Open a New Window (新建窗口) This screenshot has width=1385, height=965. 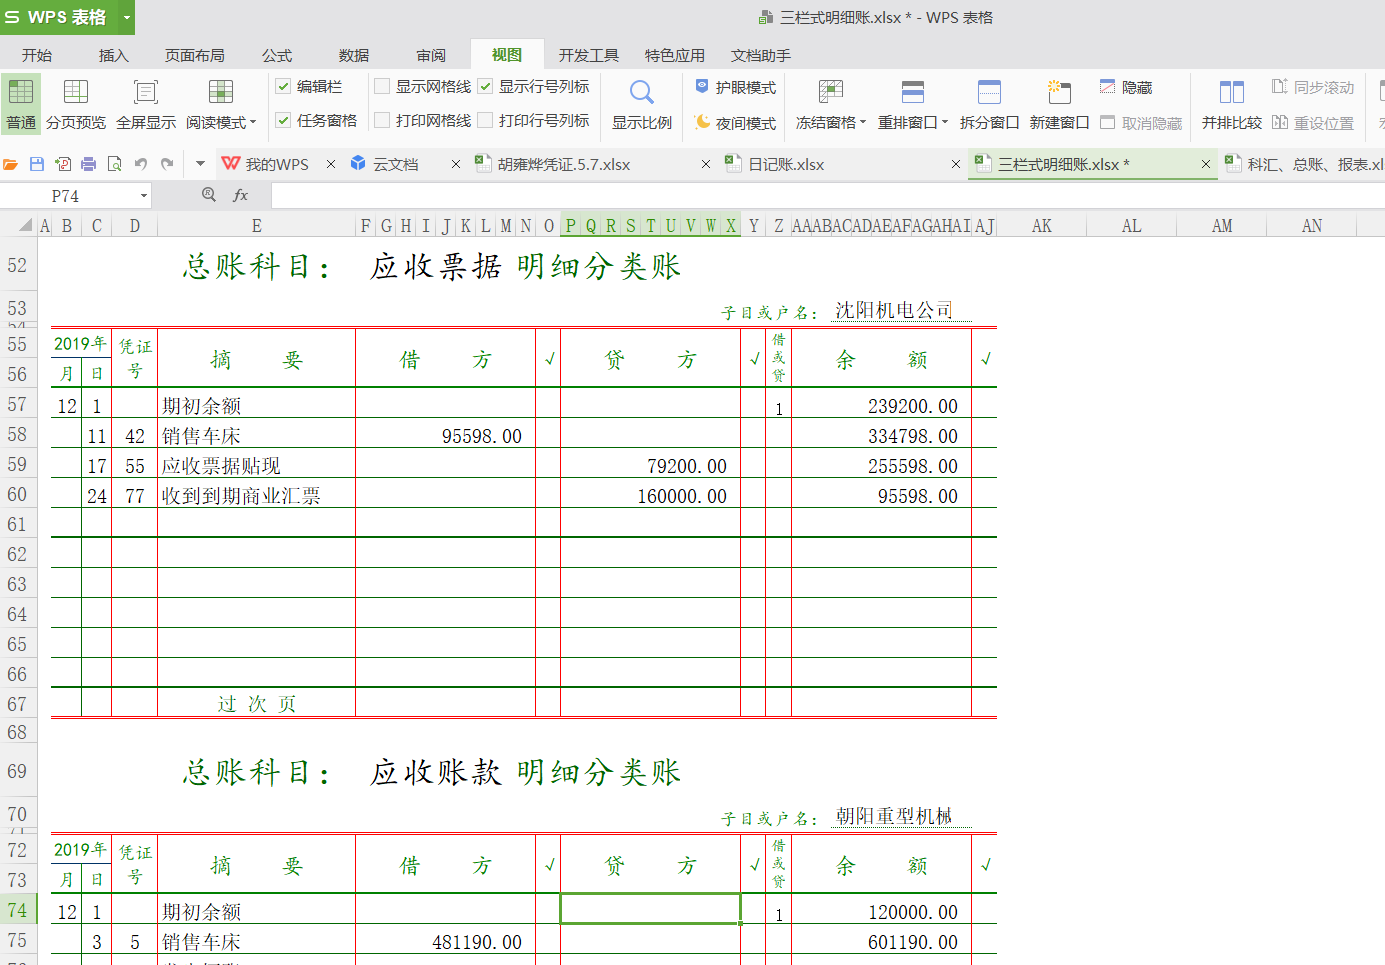1059,104
